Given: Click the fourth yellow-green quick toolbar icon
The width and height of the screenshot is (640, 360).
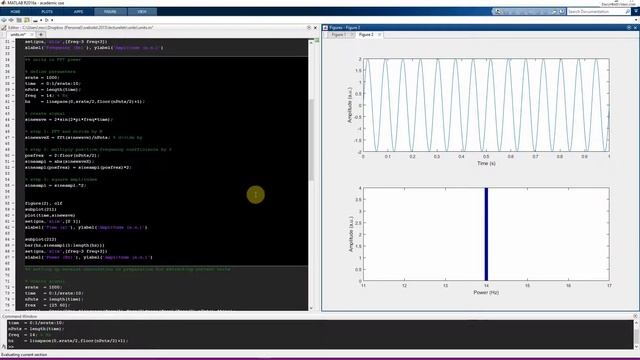Looking at the screenshot, I should (27, 20).
